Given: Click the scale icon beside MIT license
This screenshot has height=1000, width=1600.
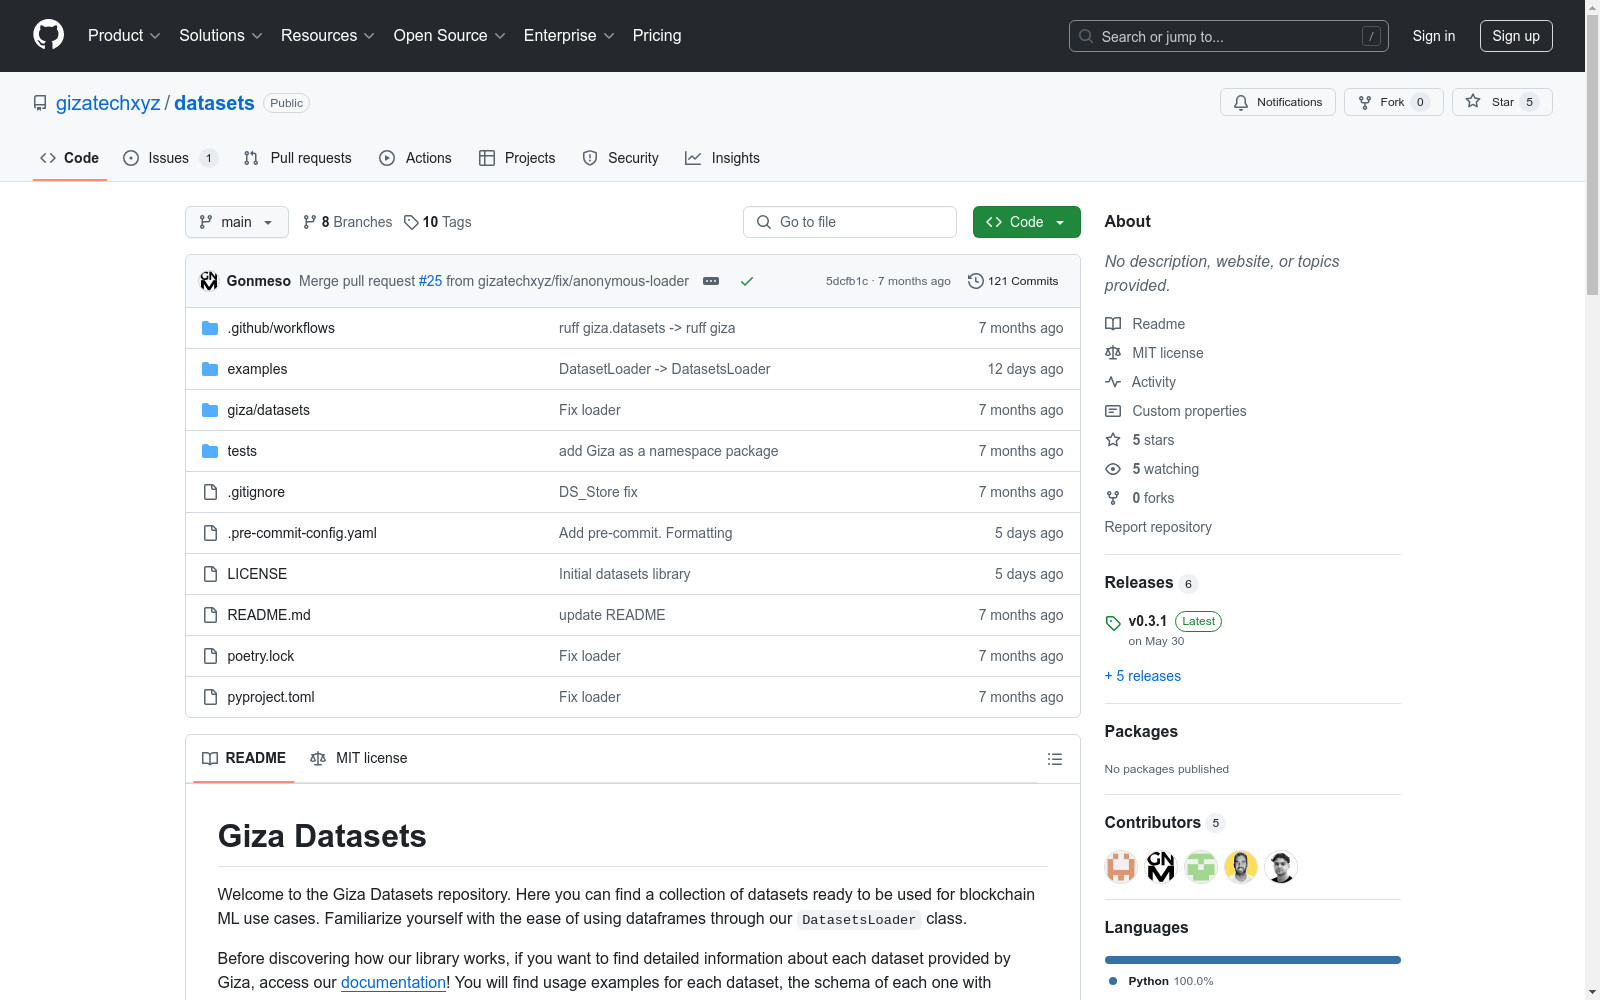Looking at the screenshot, I should point(1113,353).
